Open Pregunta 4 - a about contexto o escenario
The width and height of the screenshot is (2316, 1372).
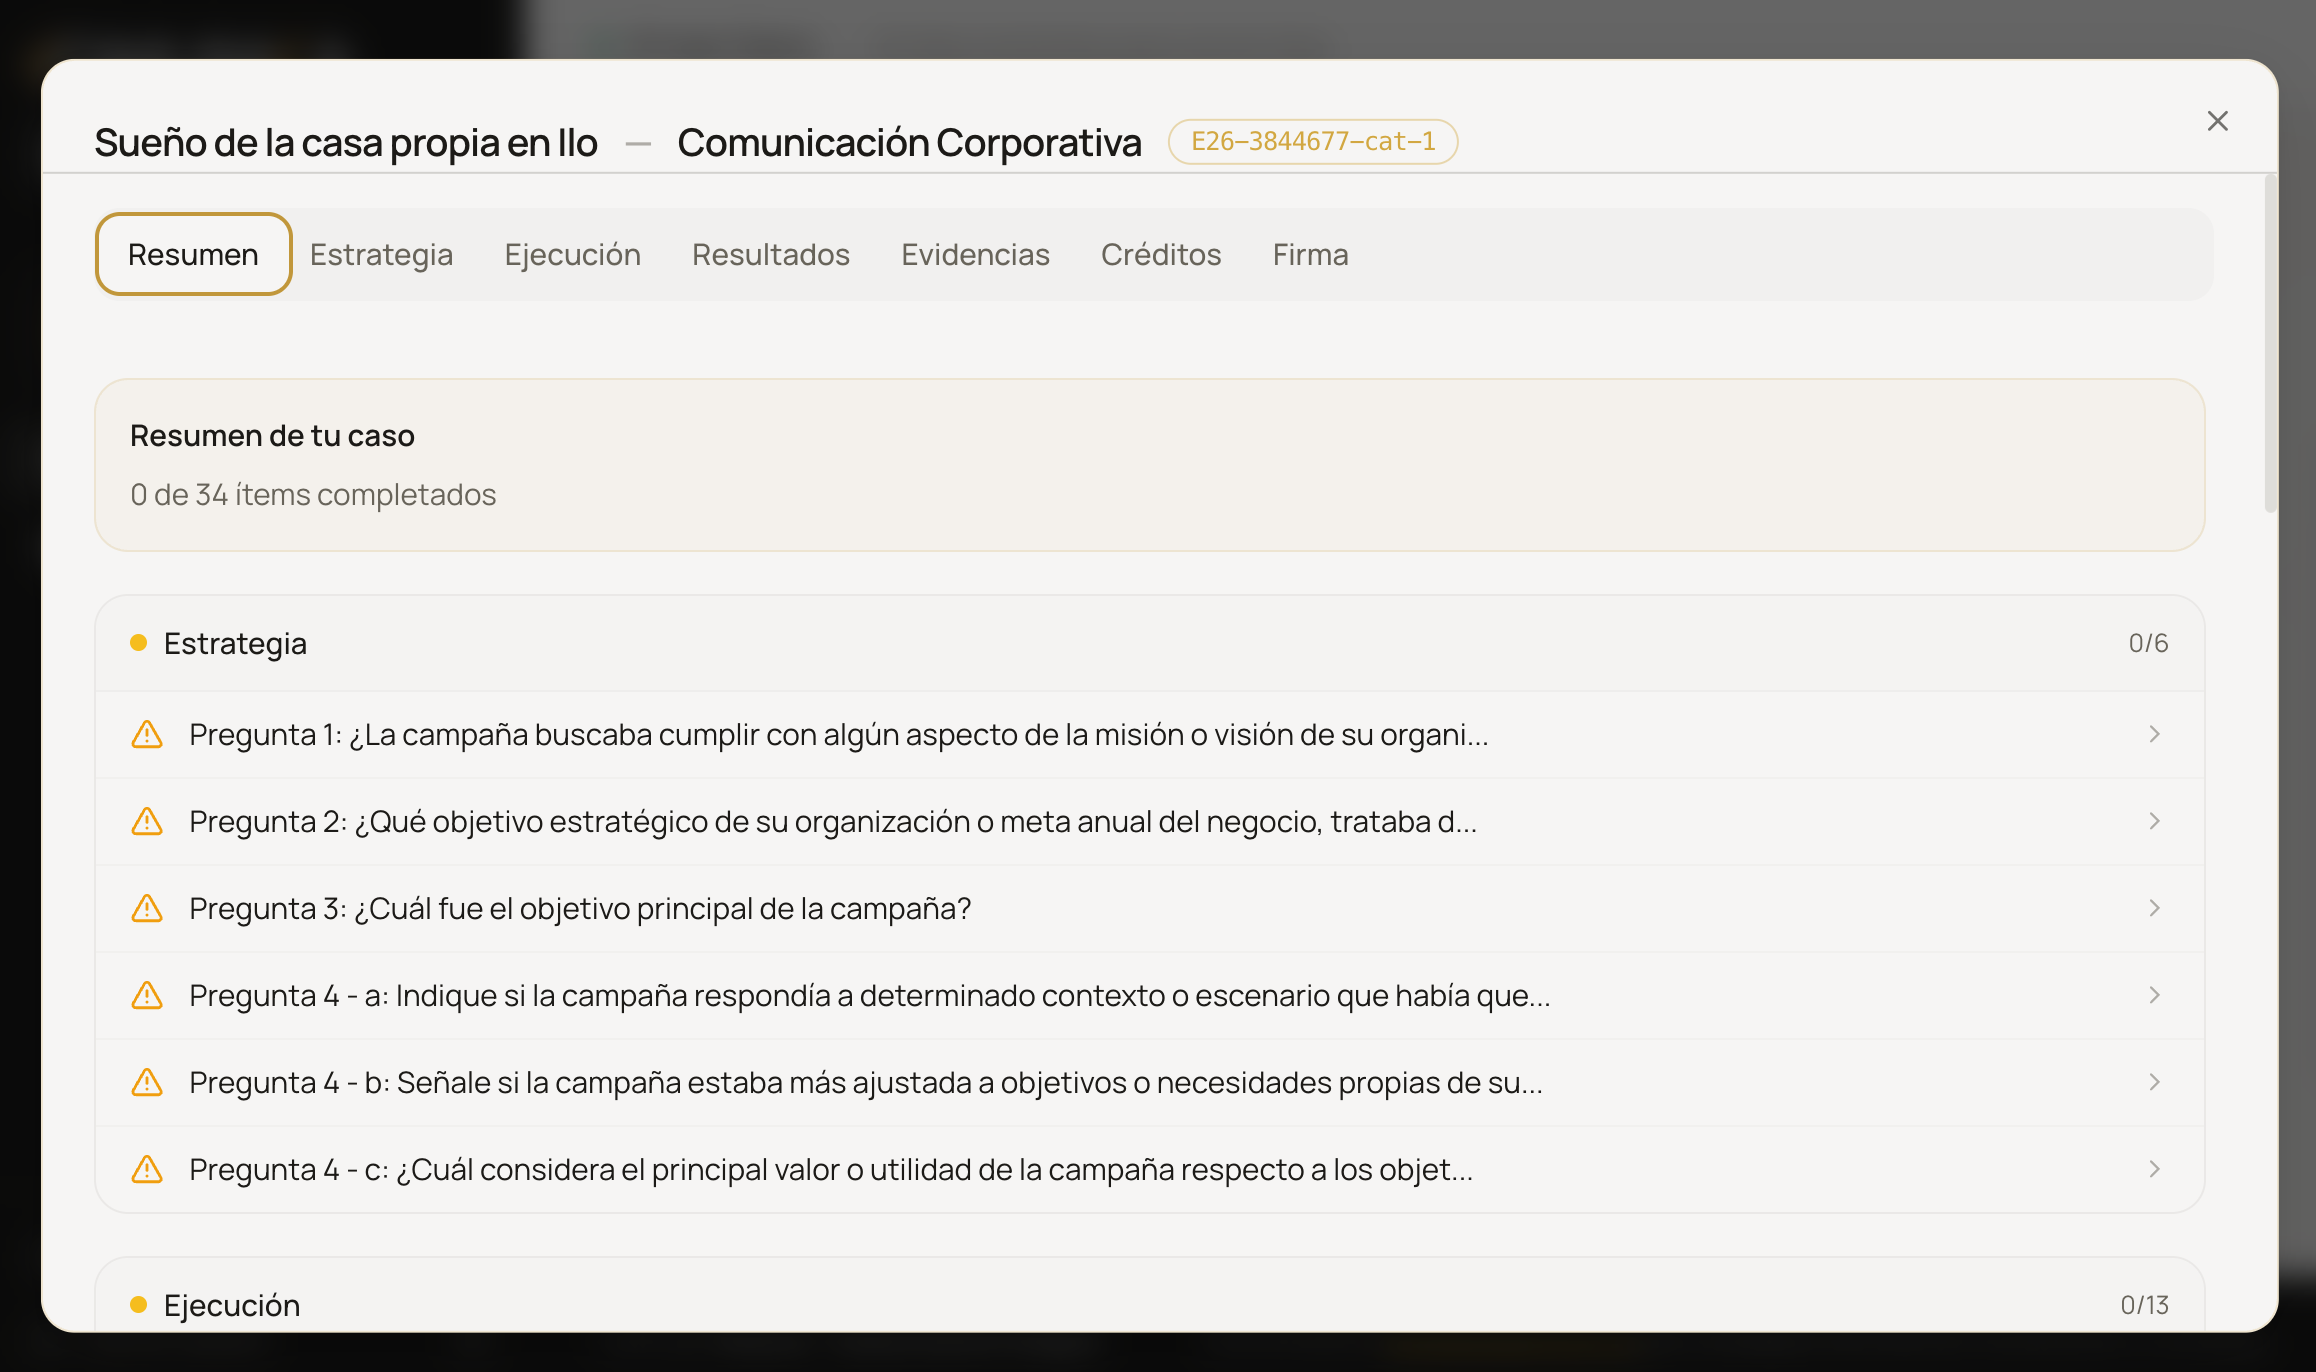click(1149, 995)
